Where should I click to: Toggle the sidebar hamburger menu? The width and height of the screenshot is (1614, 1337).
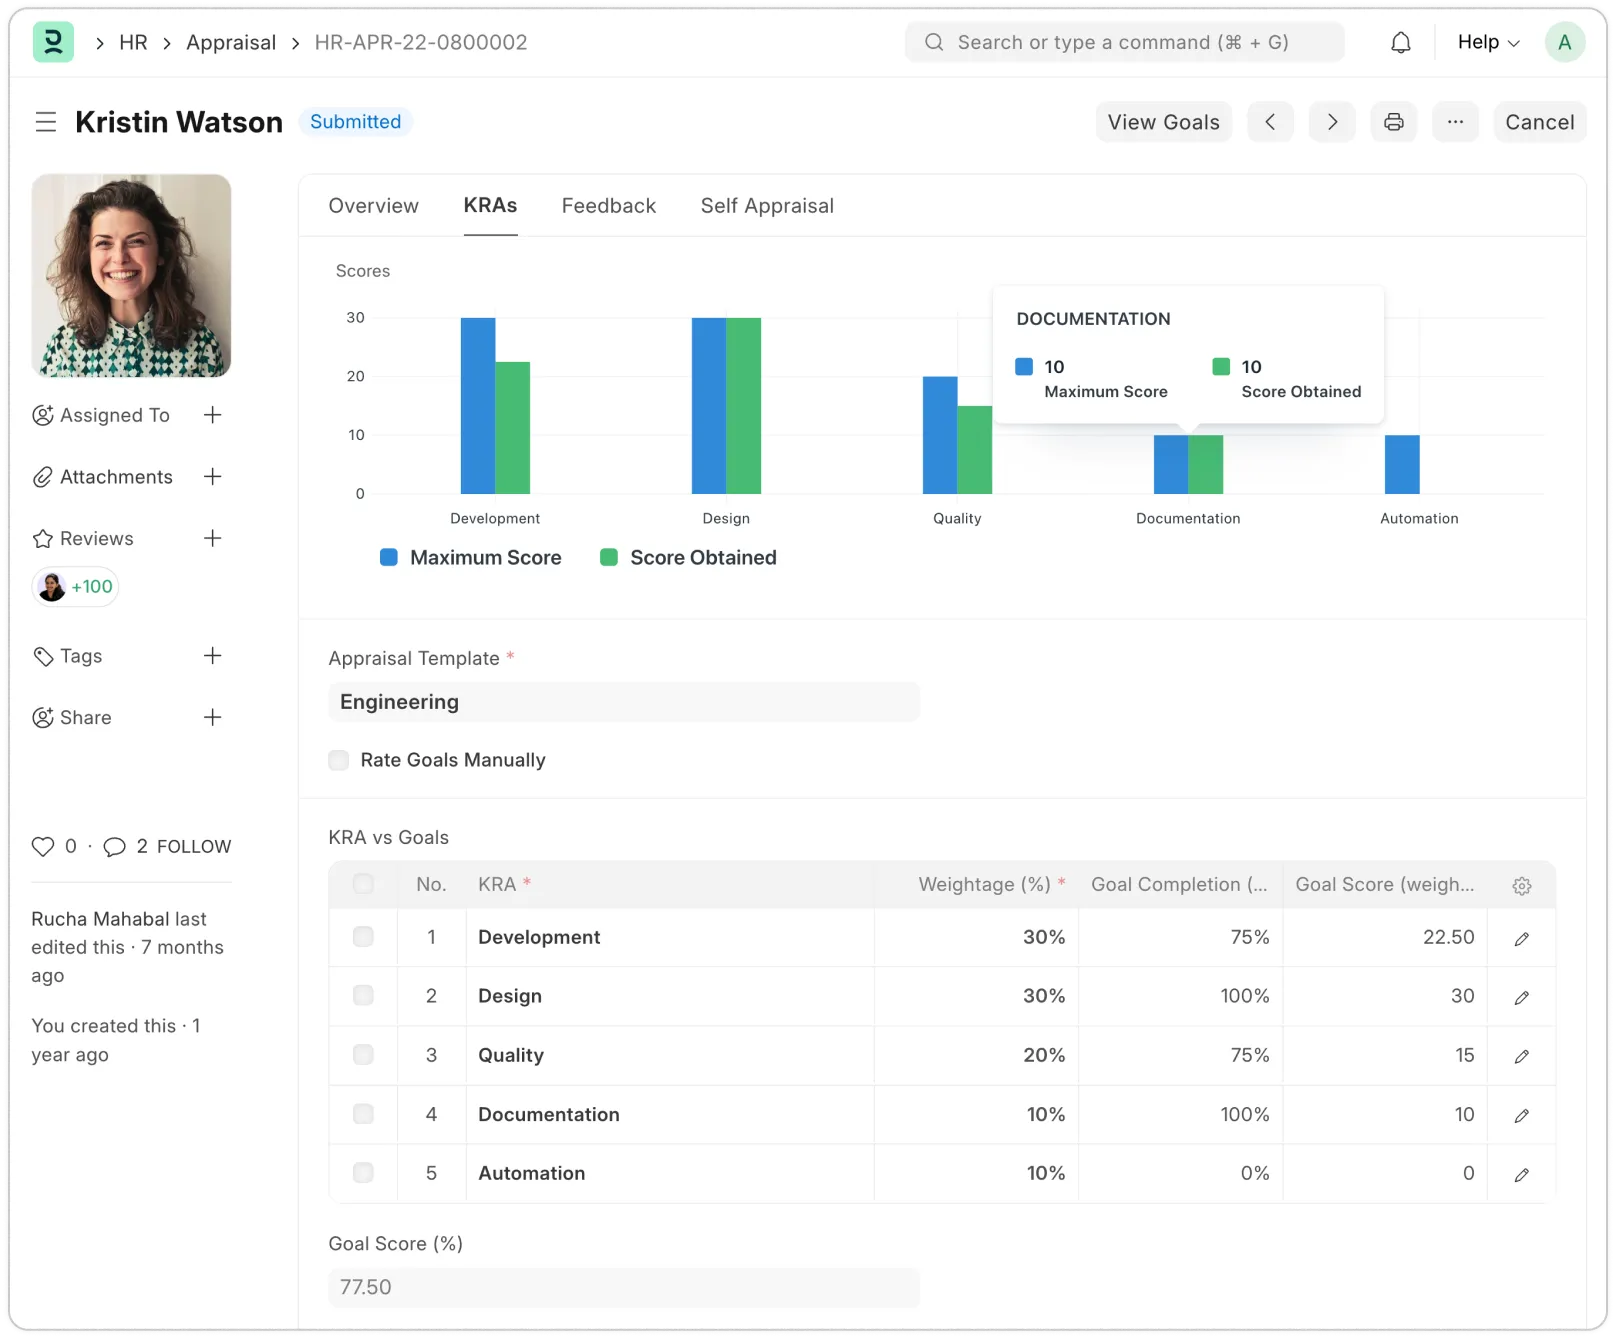click(46, 122)
